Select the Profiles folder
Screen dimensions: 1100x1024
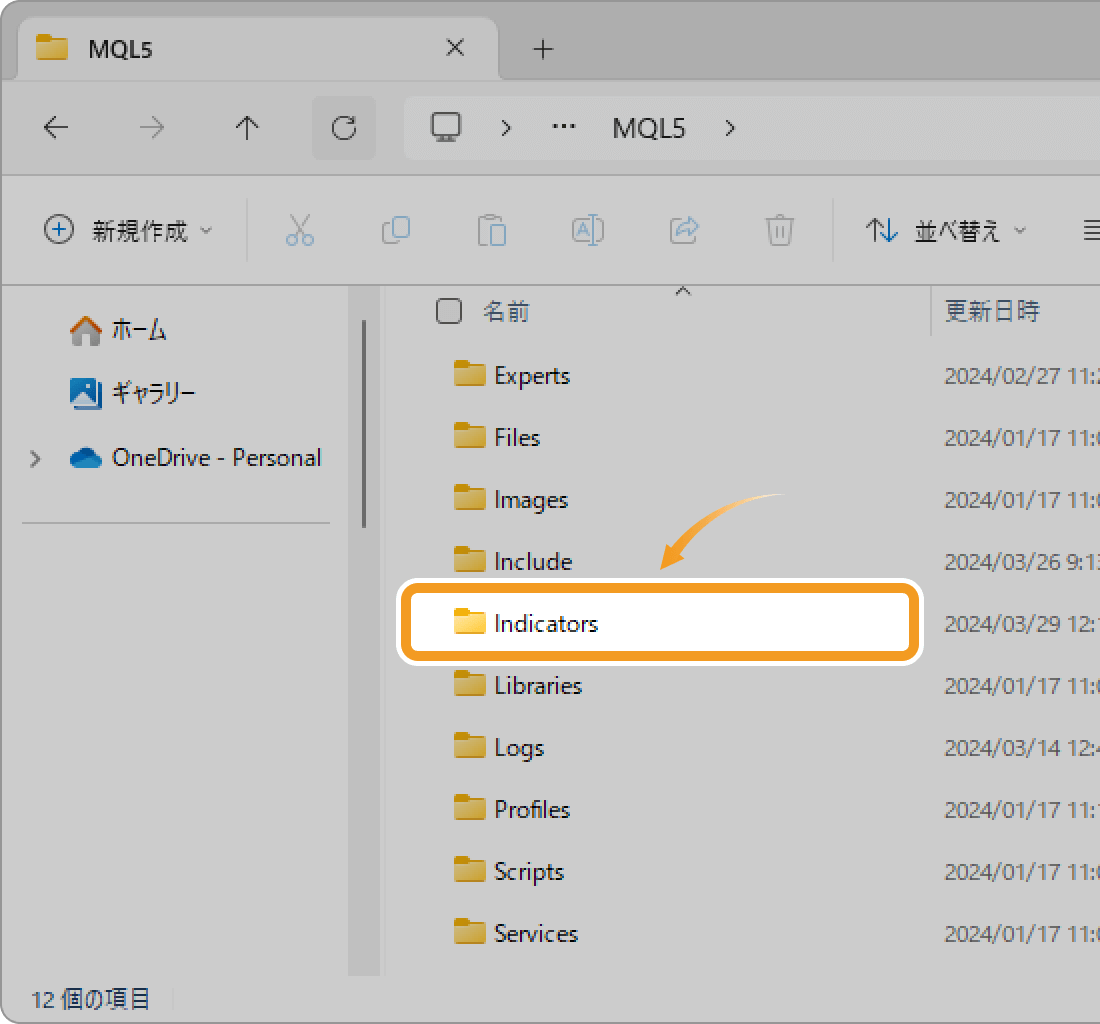pos(511,809)
